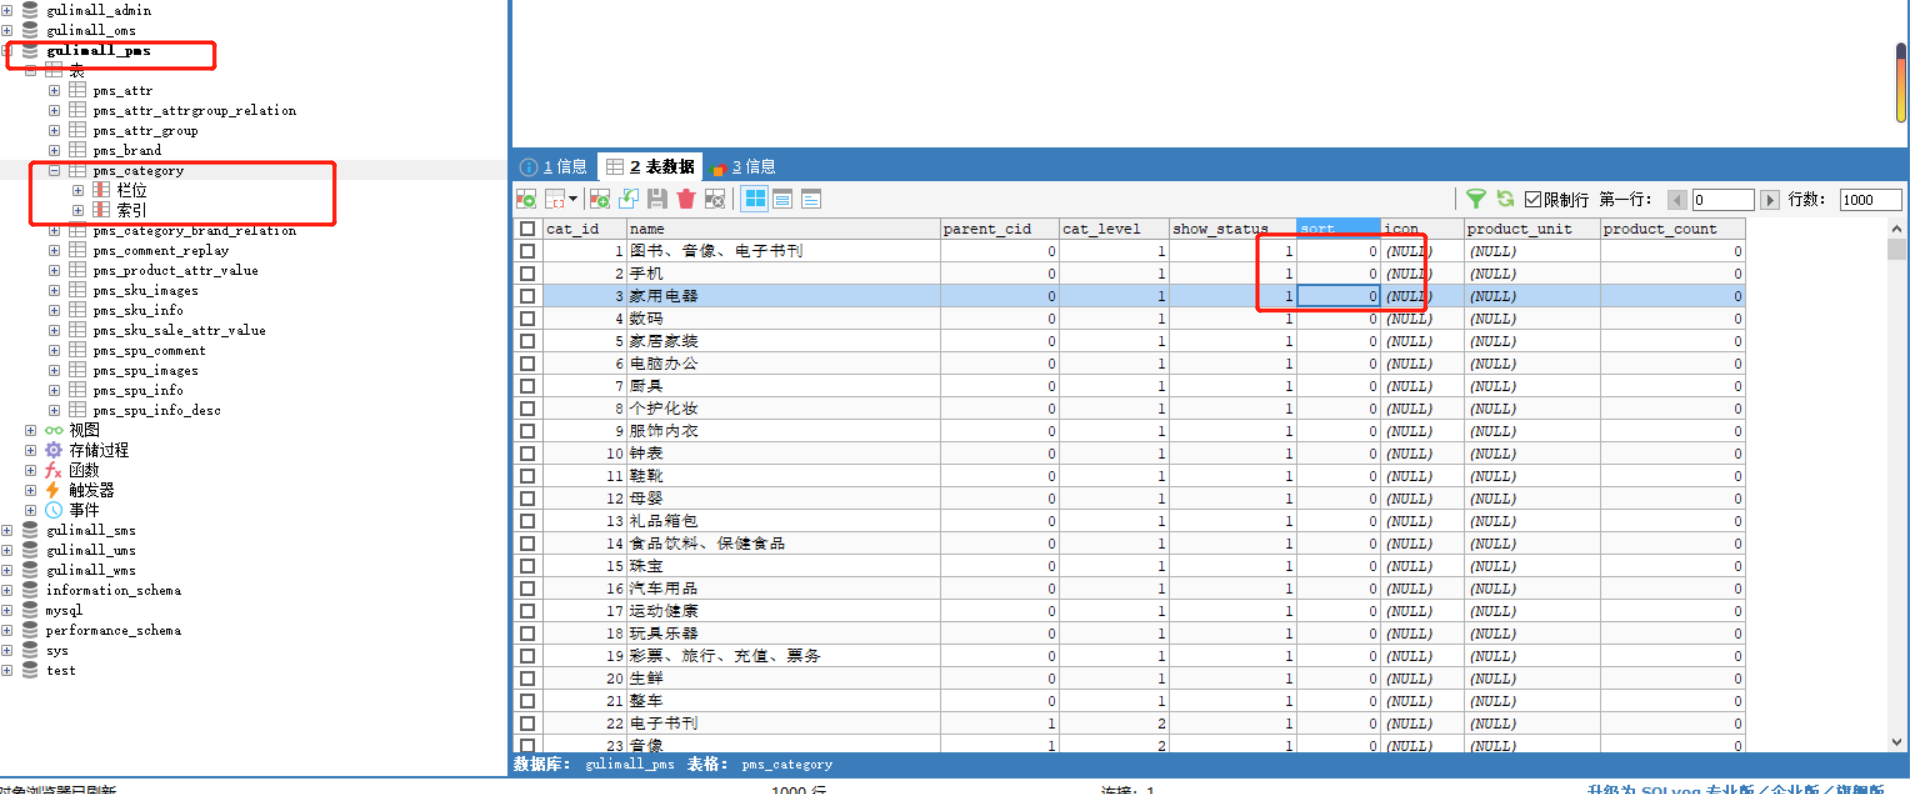Select the pms_spu_info_desc table
1910x794 pixels.
click(x=157, y=410)
